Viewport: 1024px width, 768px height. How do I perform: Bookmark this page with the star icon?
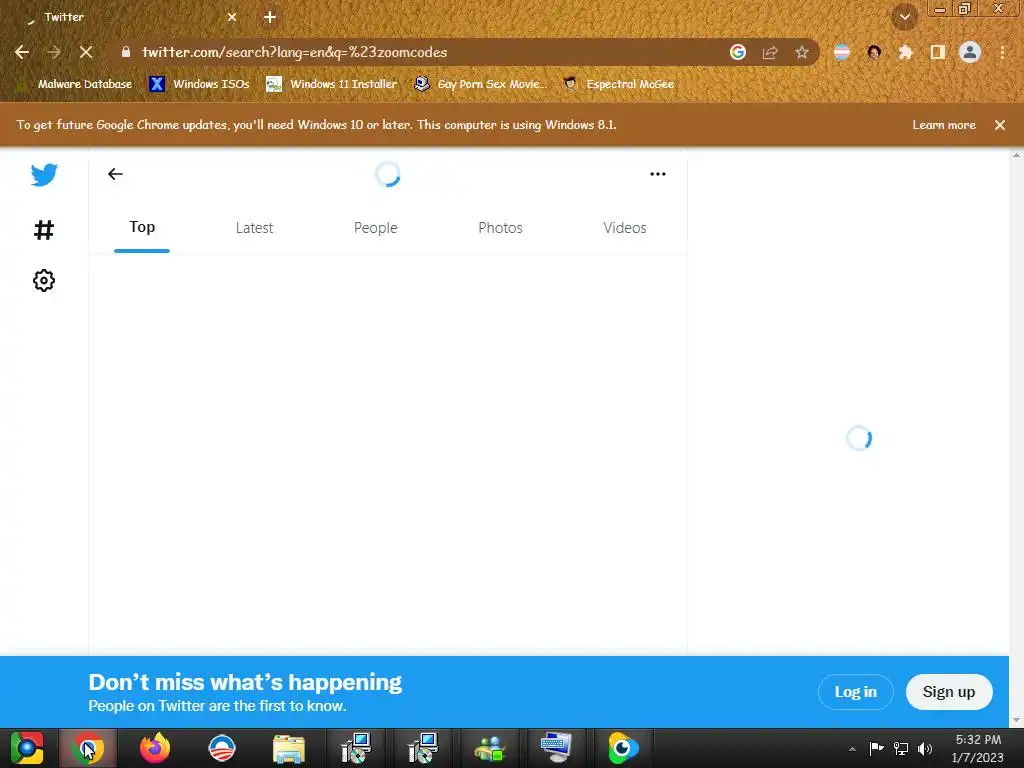[802, 52]
